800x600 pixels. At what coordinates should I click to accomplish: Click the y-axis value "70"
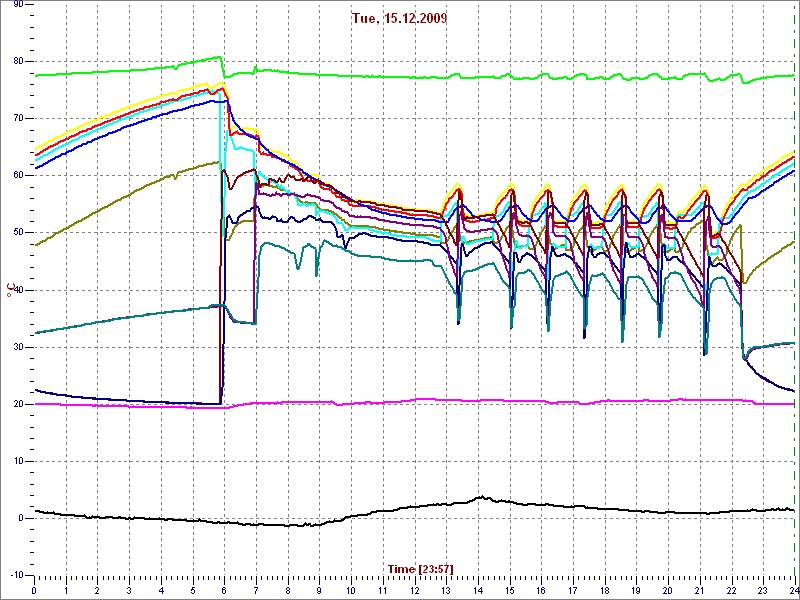click(18, 118)
